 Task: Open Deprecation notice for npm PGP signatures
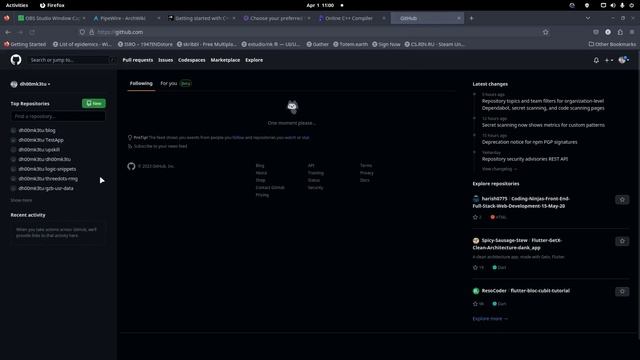(529, 142)
